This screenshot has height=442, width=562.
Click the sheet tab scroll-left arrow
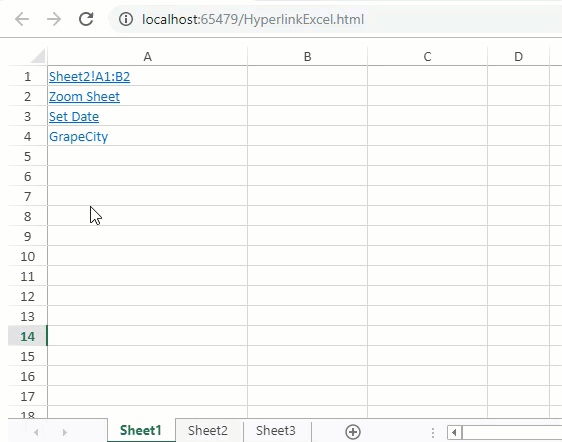pyautogui.click(x=36, y=432)
